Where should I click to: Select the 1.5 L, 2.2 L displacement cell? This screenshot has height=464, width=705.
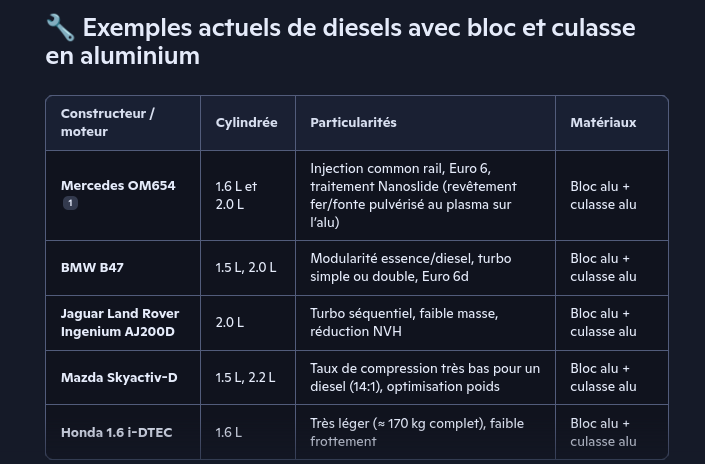click(246, 377)
